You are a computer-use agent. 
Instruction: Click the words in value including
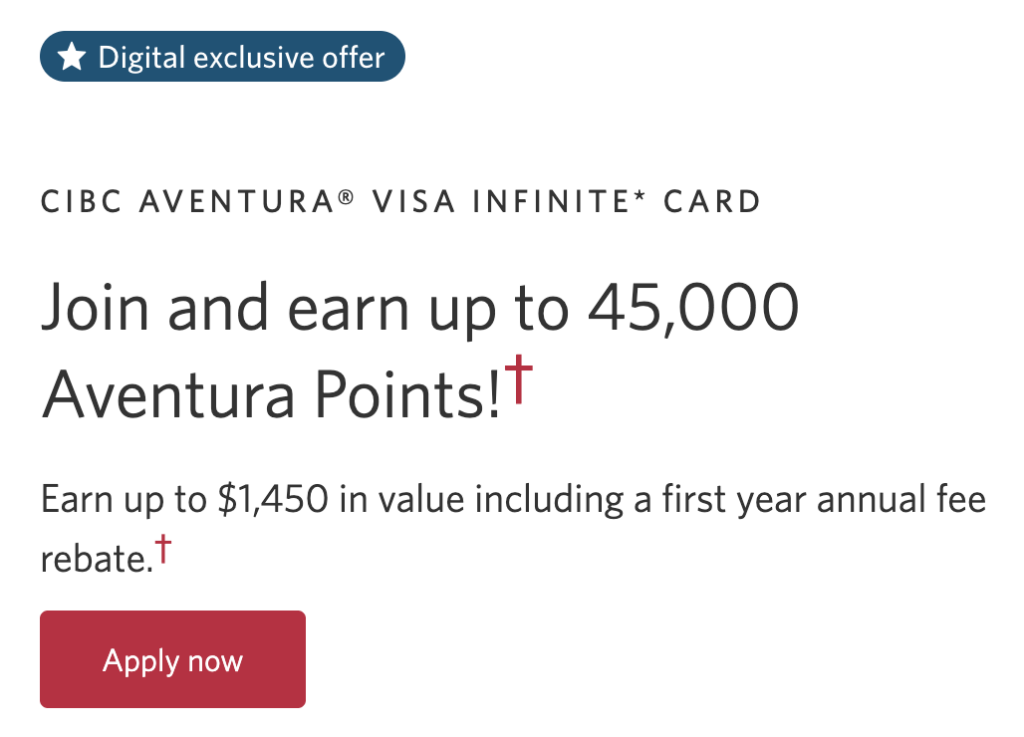(x=482, y=500)
